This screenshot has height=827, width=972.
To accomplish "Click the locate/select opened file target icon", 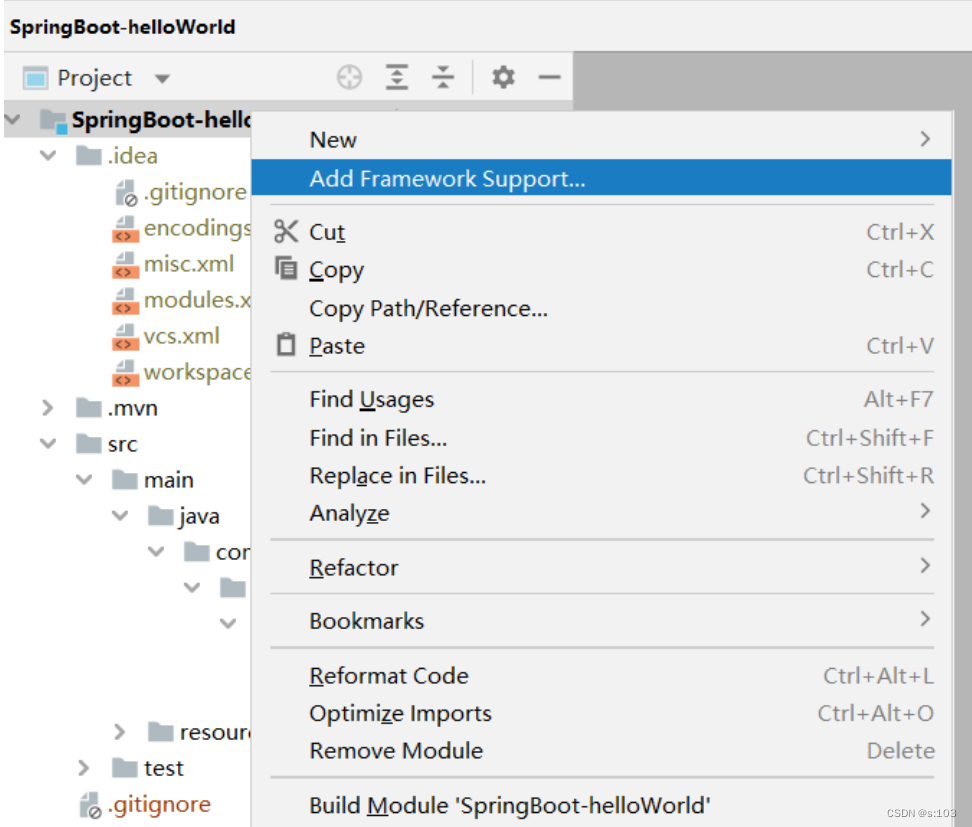I will tap(349, 77).
